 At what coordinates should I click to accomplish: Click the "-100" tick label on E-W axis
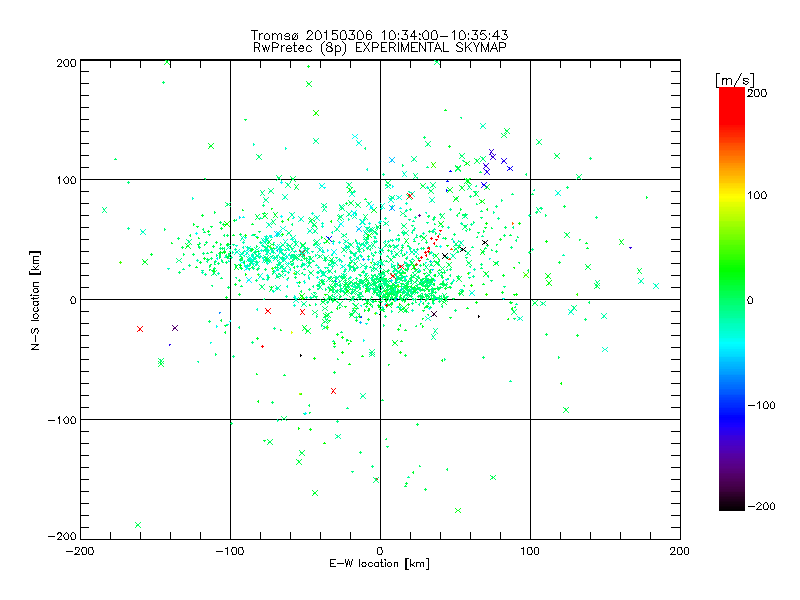click(x=230, y=551)
